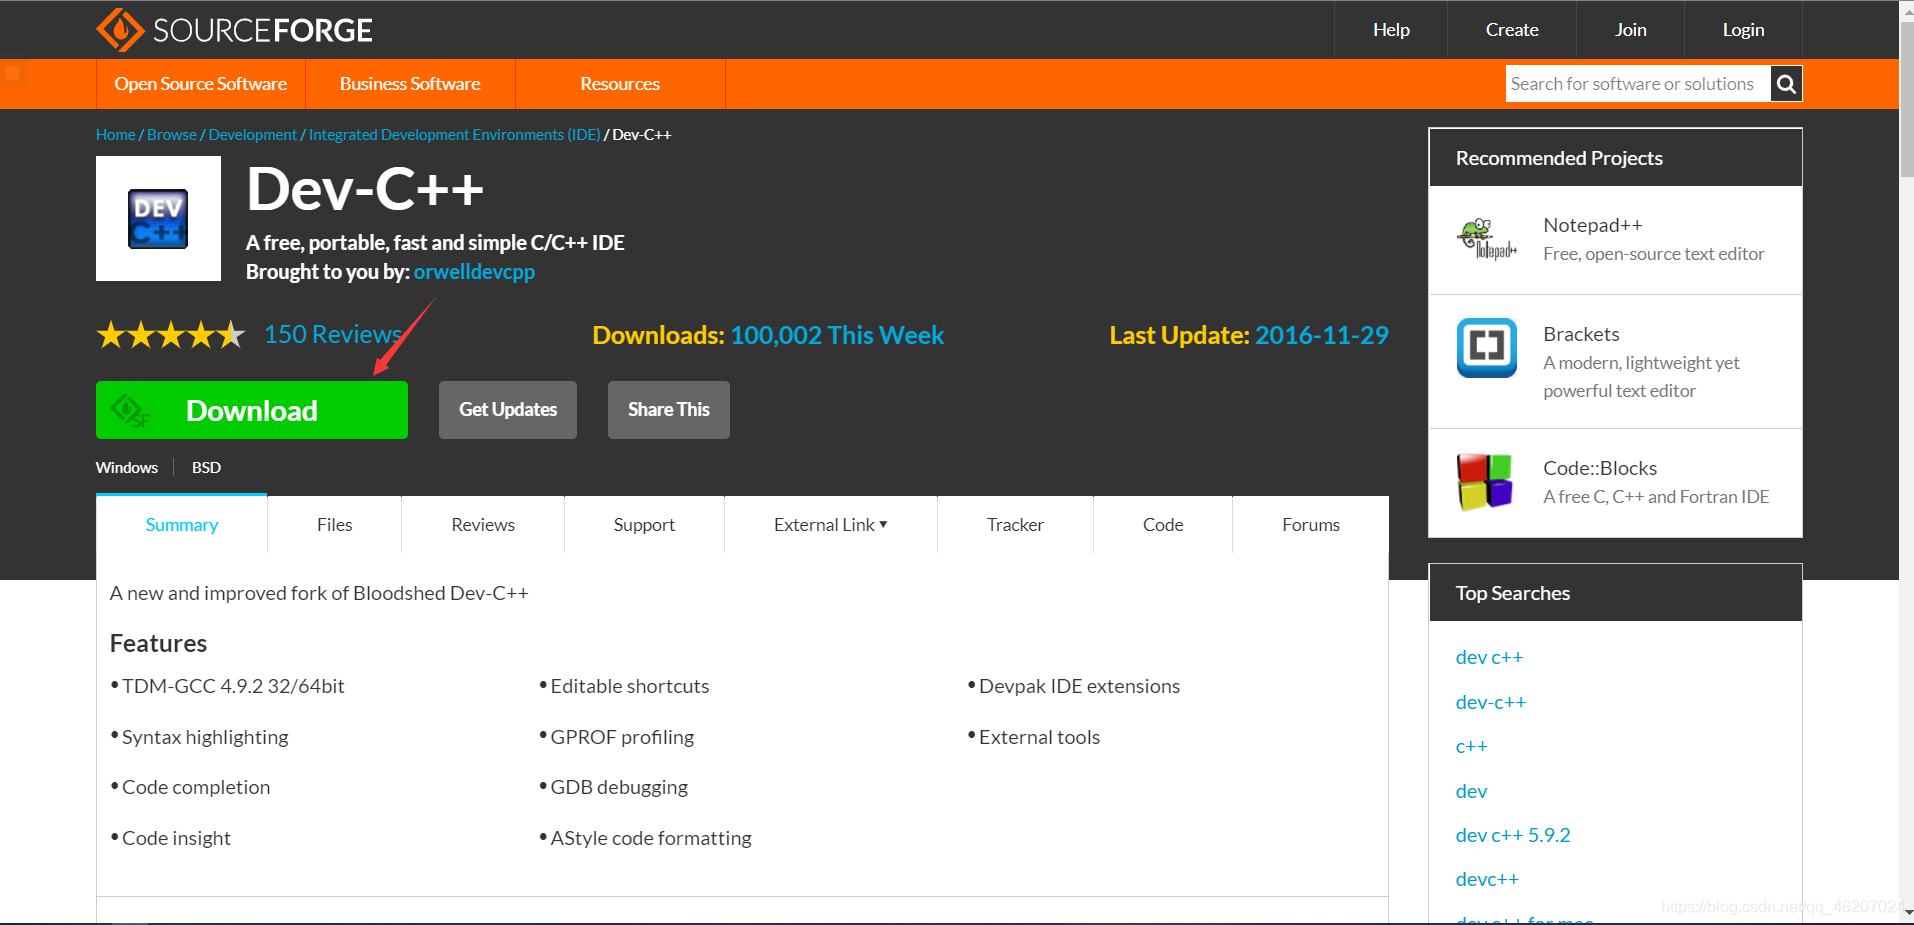Screen dimensions: 1914x925
Task: Switch to the Reviews tab
Action: tap(483, 525)
